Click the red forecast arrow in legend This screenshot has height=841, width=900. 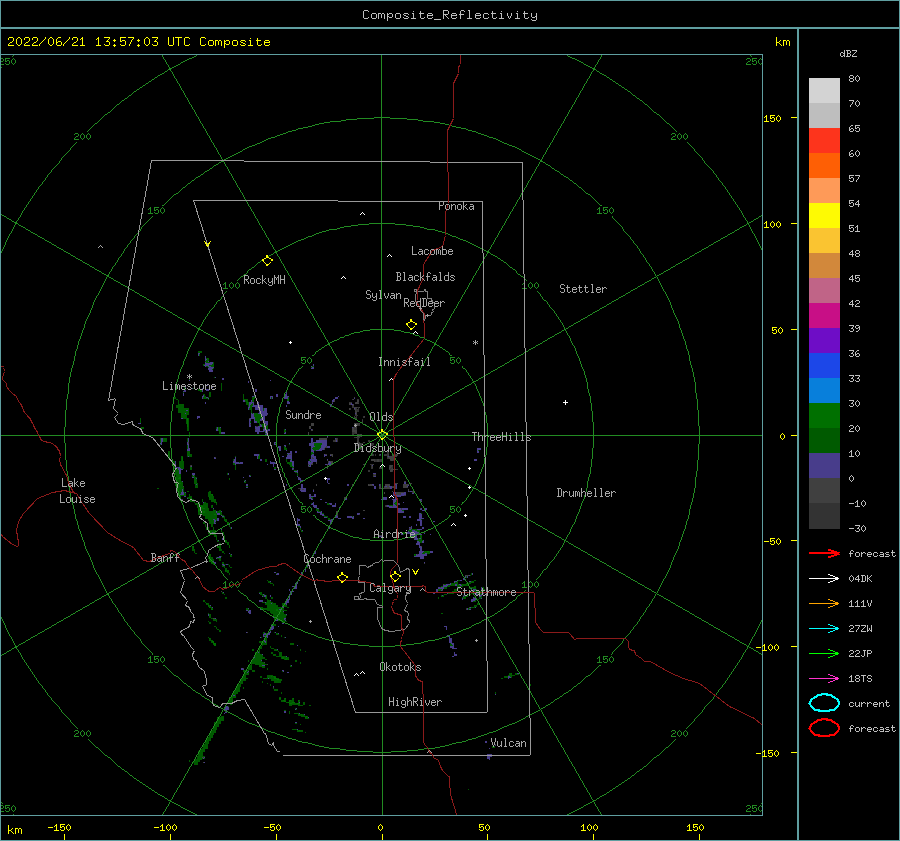tap(824, 553)
